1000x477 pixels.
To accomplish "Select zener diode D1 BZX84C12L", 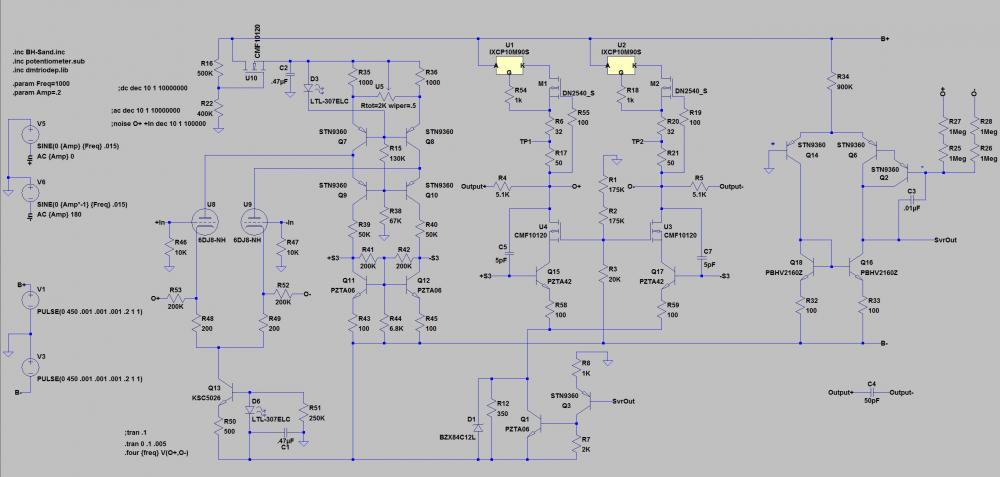I will [478, 427].
